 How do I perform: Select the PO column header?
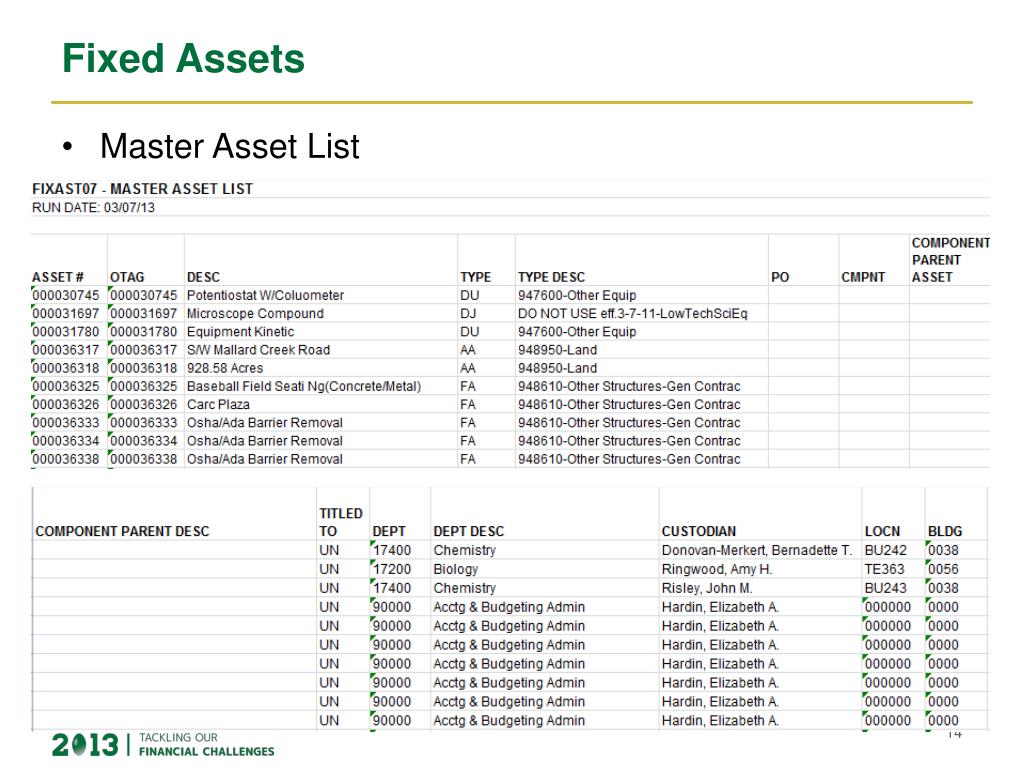point(780,277)
